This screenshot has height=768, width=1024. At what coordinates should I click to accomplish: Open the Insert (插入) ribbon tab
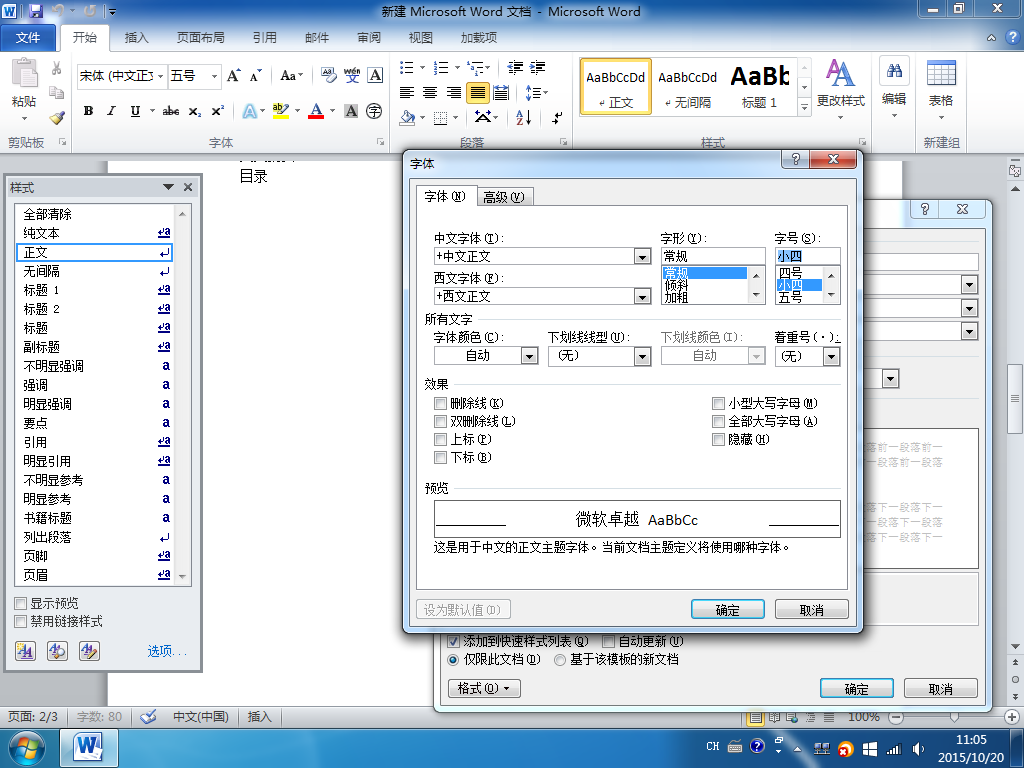tap(136, 38)
